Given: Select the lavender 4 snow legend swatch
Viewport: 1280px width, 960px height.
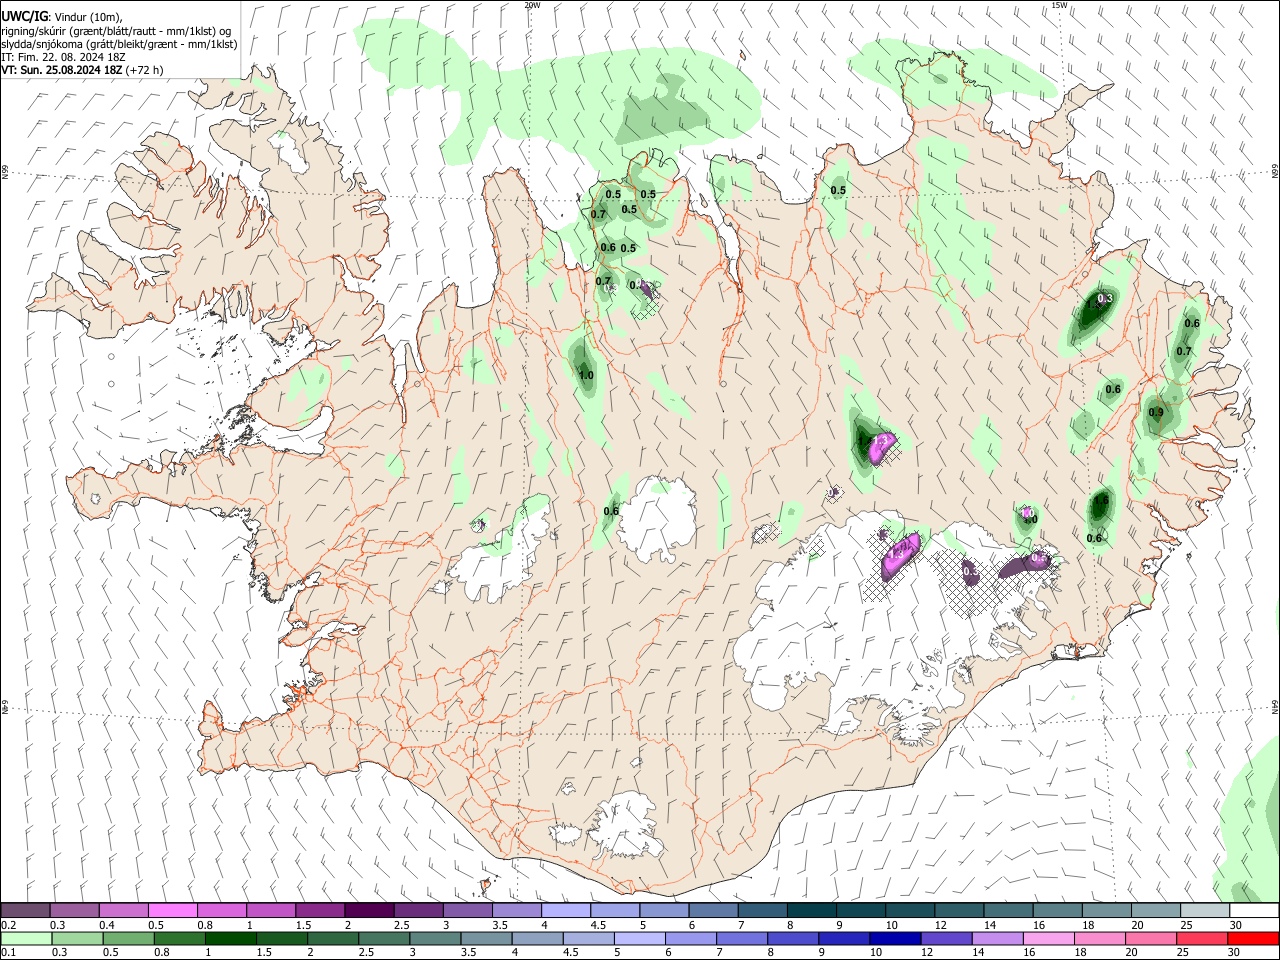Looking at the screenshot, I should (x=566, y=911).
